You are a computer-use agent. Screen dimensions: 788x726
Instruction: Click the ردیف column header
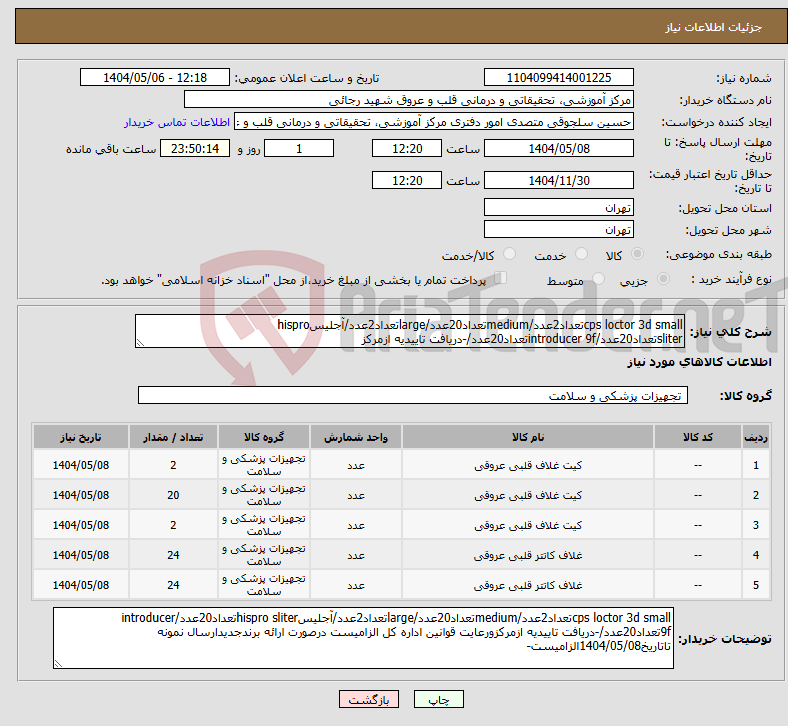point(755,437)
